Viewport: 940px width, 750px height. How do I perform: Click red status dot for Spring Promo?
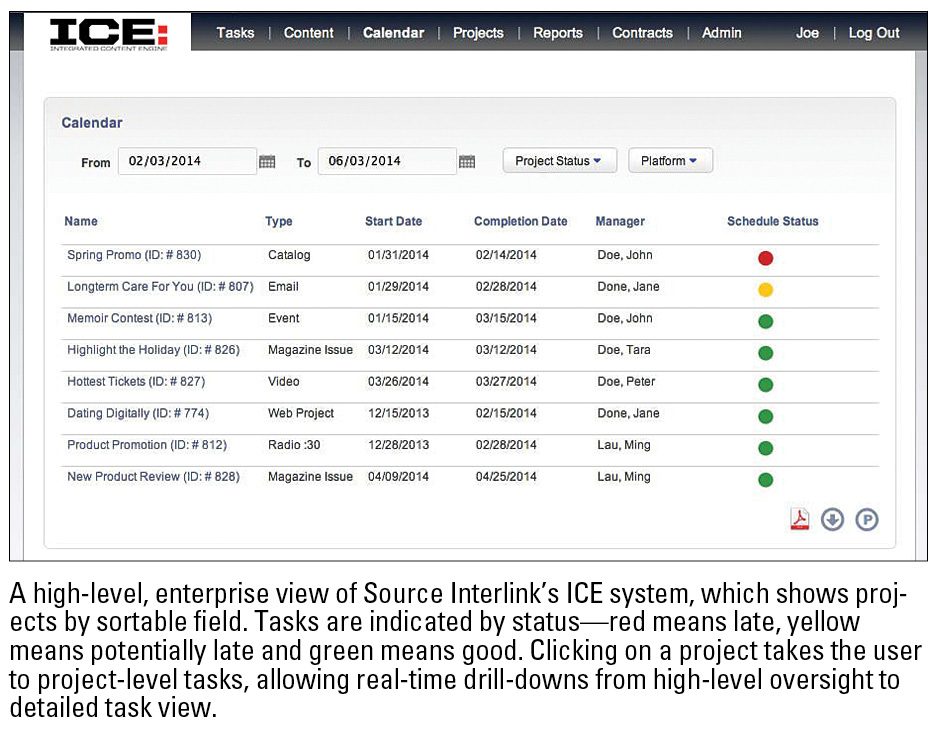(765, 258)
